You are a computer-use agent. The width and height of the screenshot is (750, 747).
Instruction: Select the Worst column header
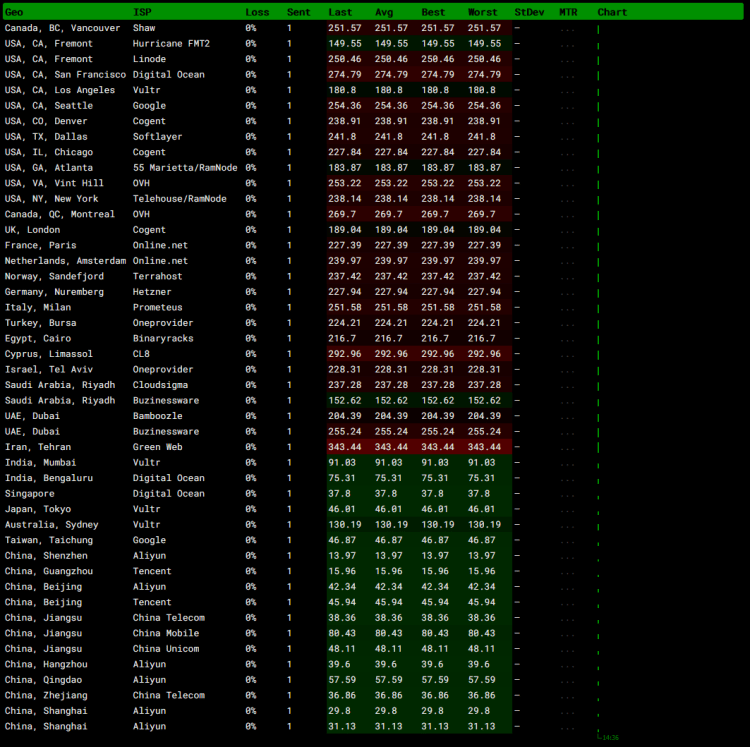click(x=483, y=12)
